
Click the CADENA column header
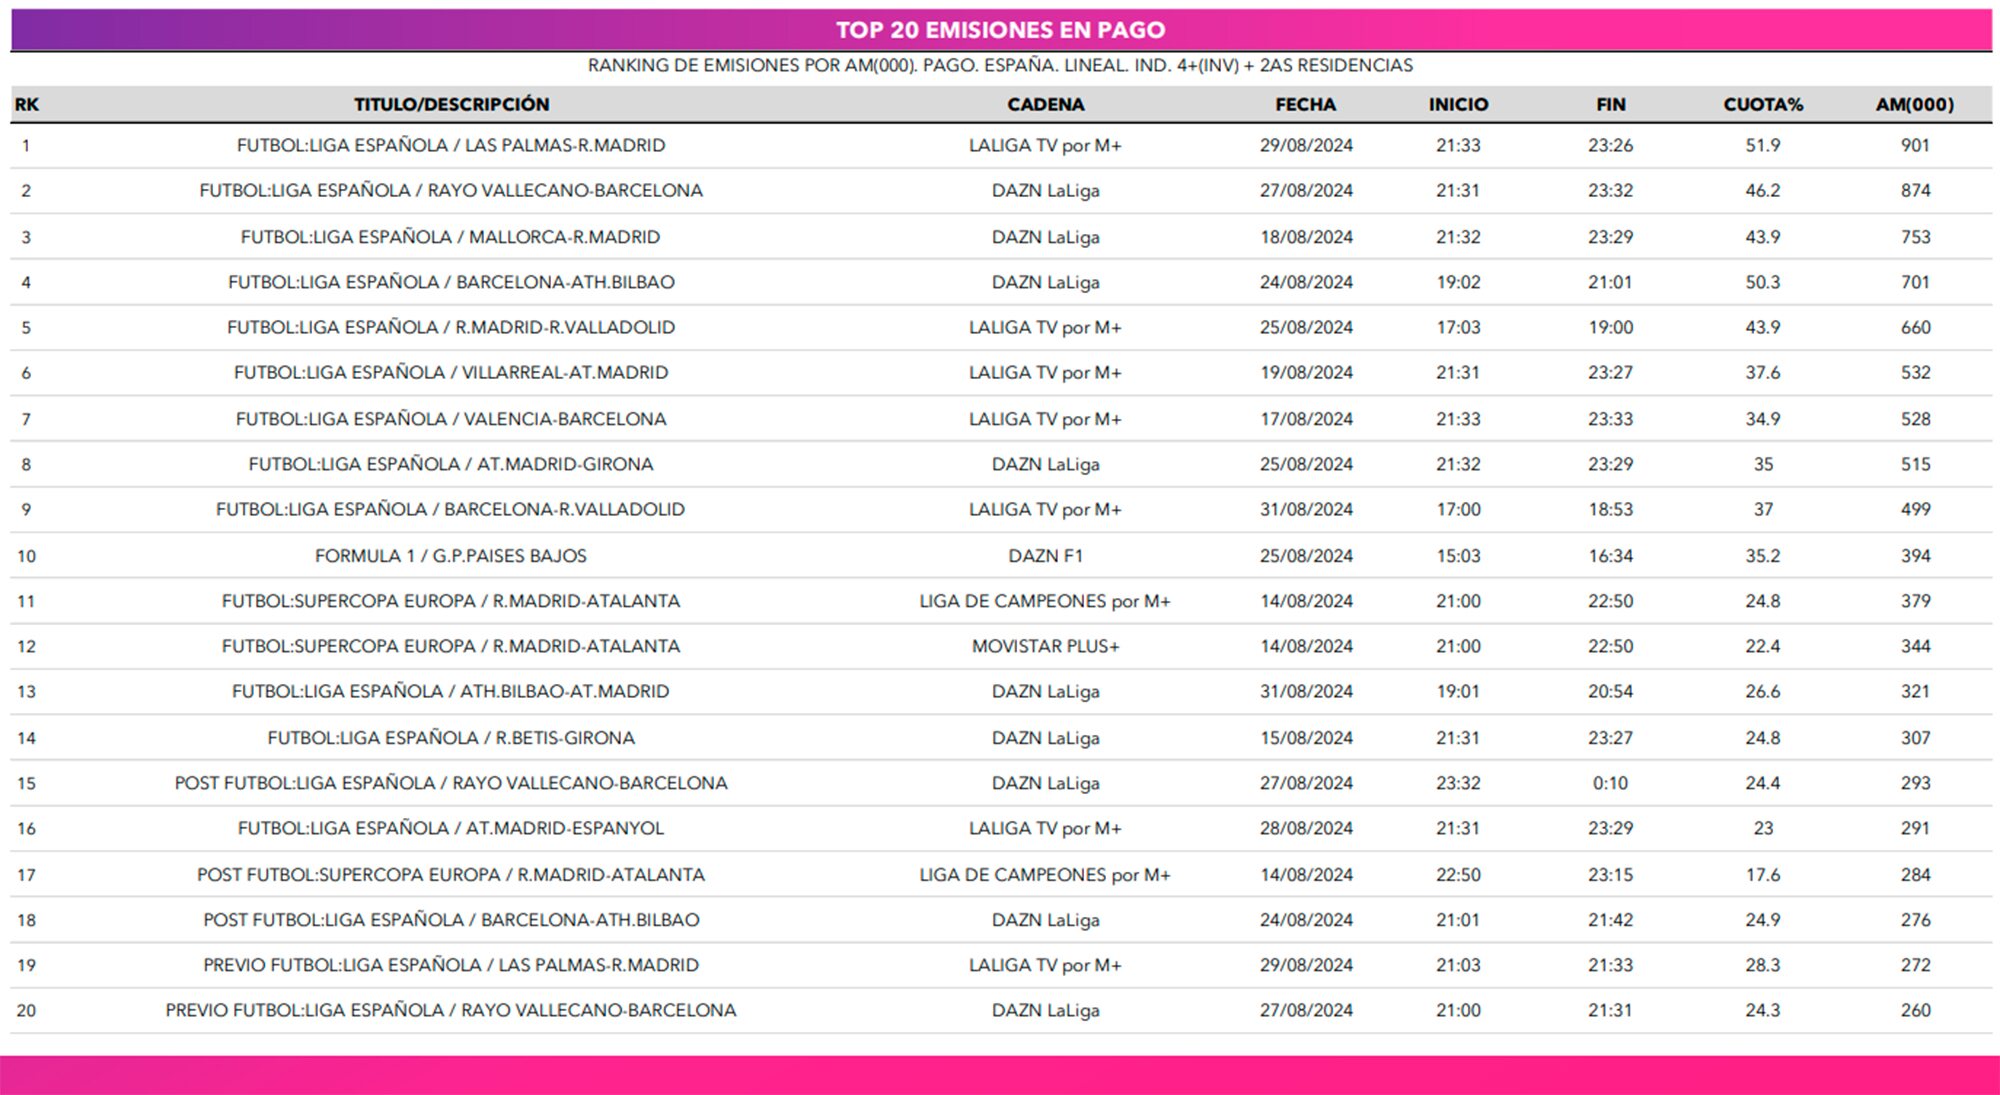(1045, 104)
